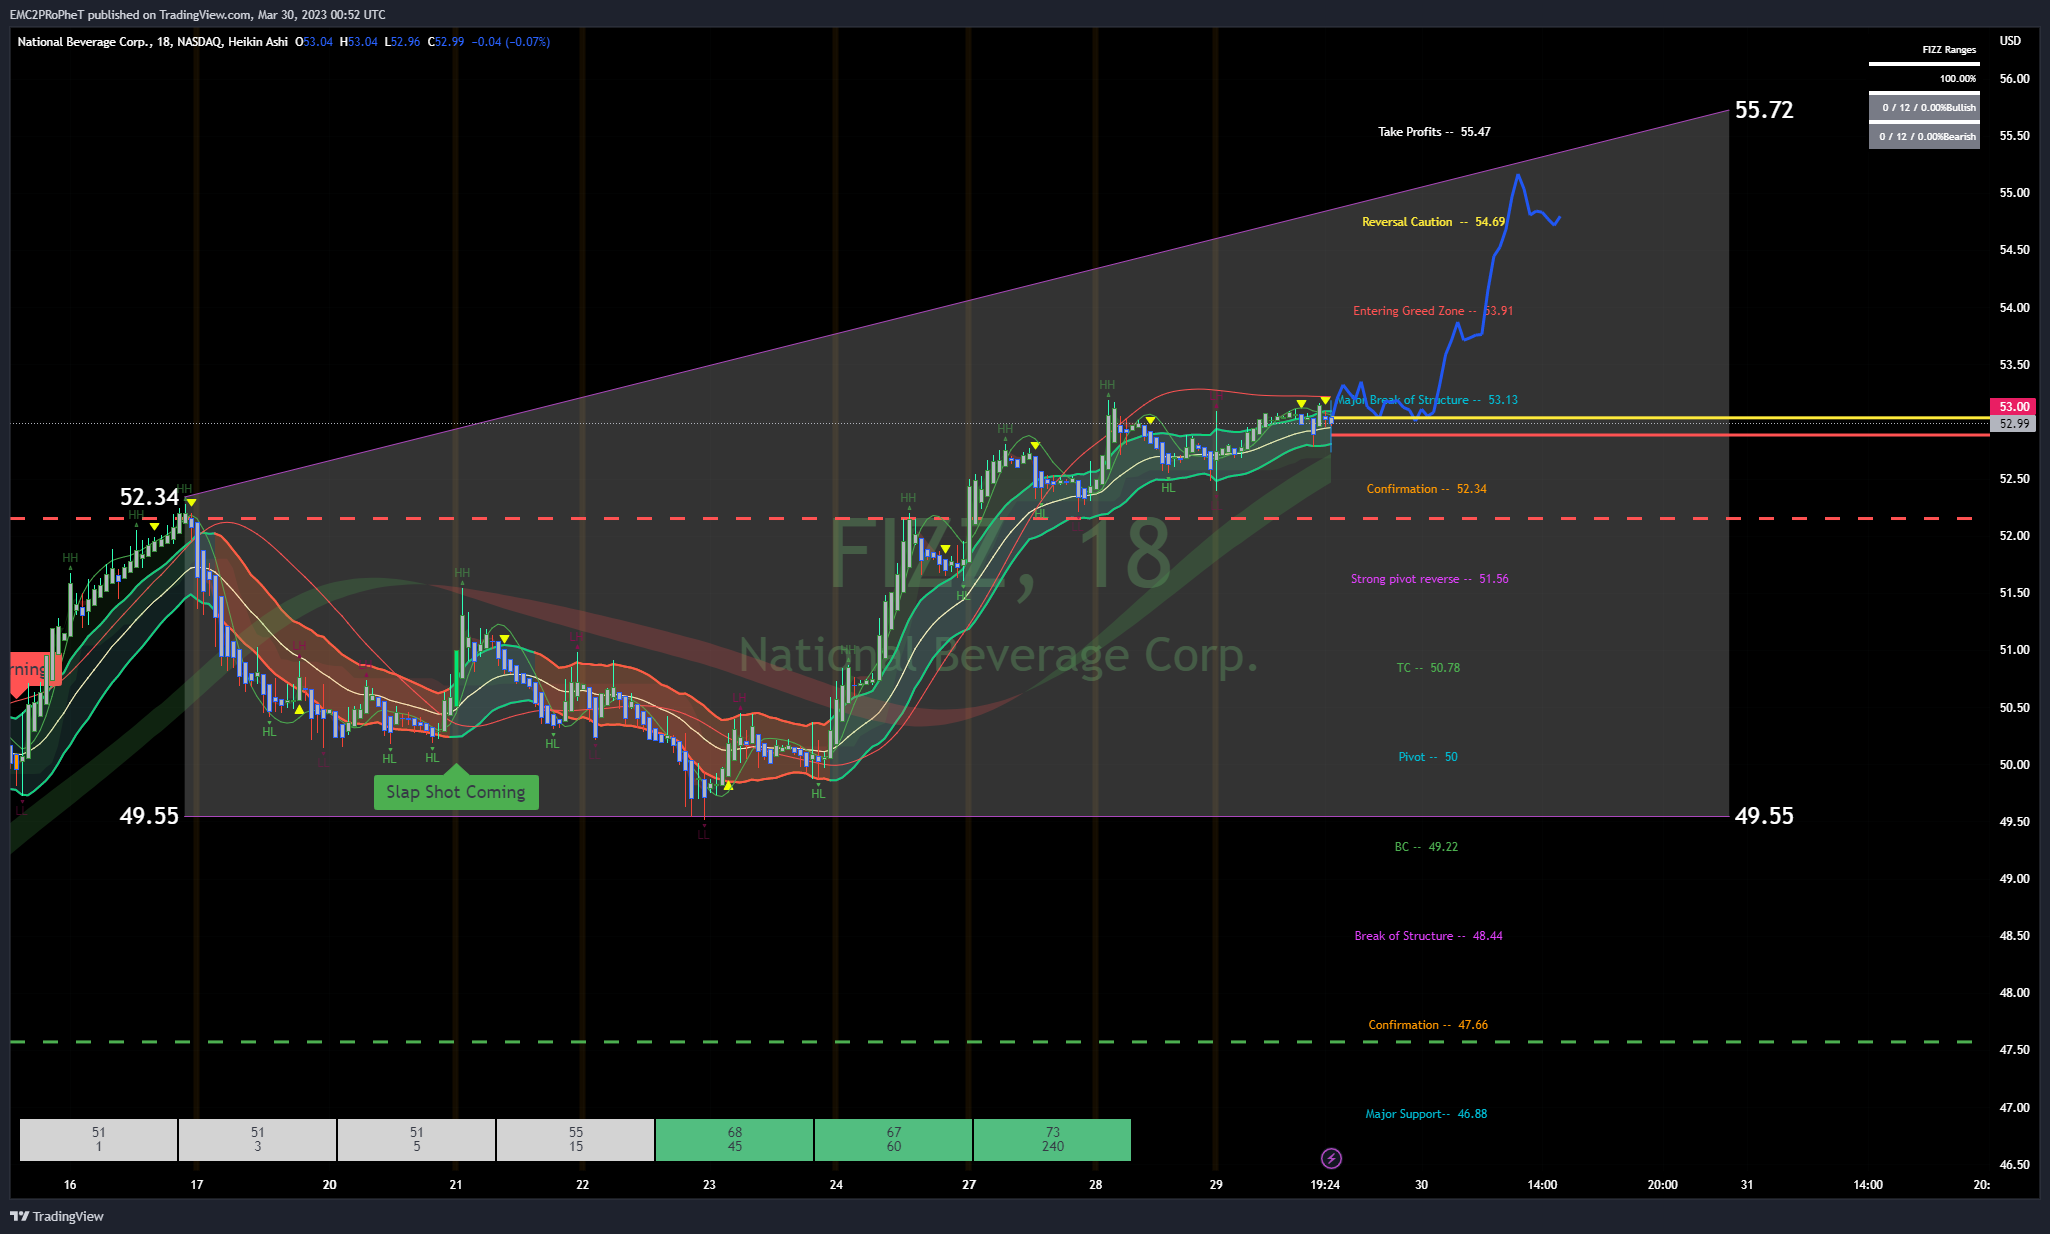Click the 'Major Support-- 46.88' label
This screenshot has height=1234, width=2050.
1426,1114
